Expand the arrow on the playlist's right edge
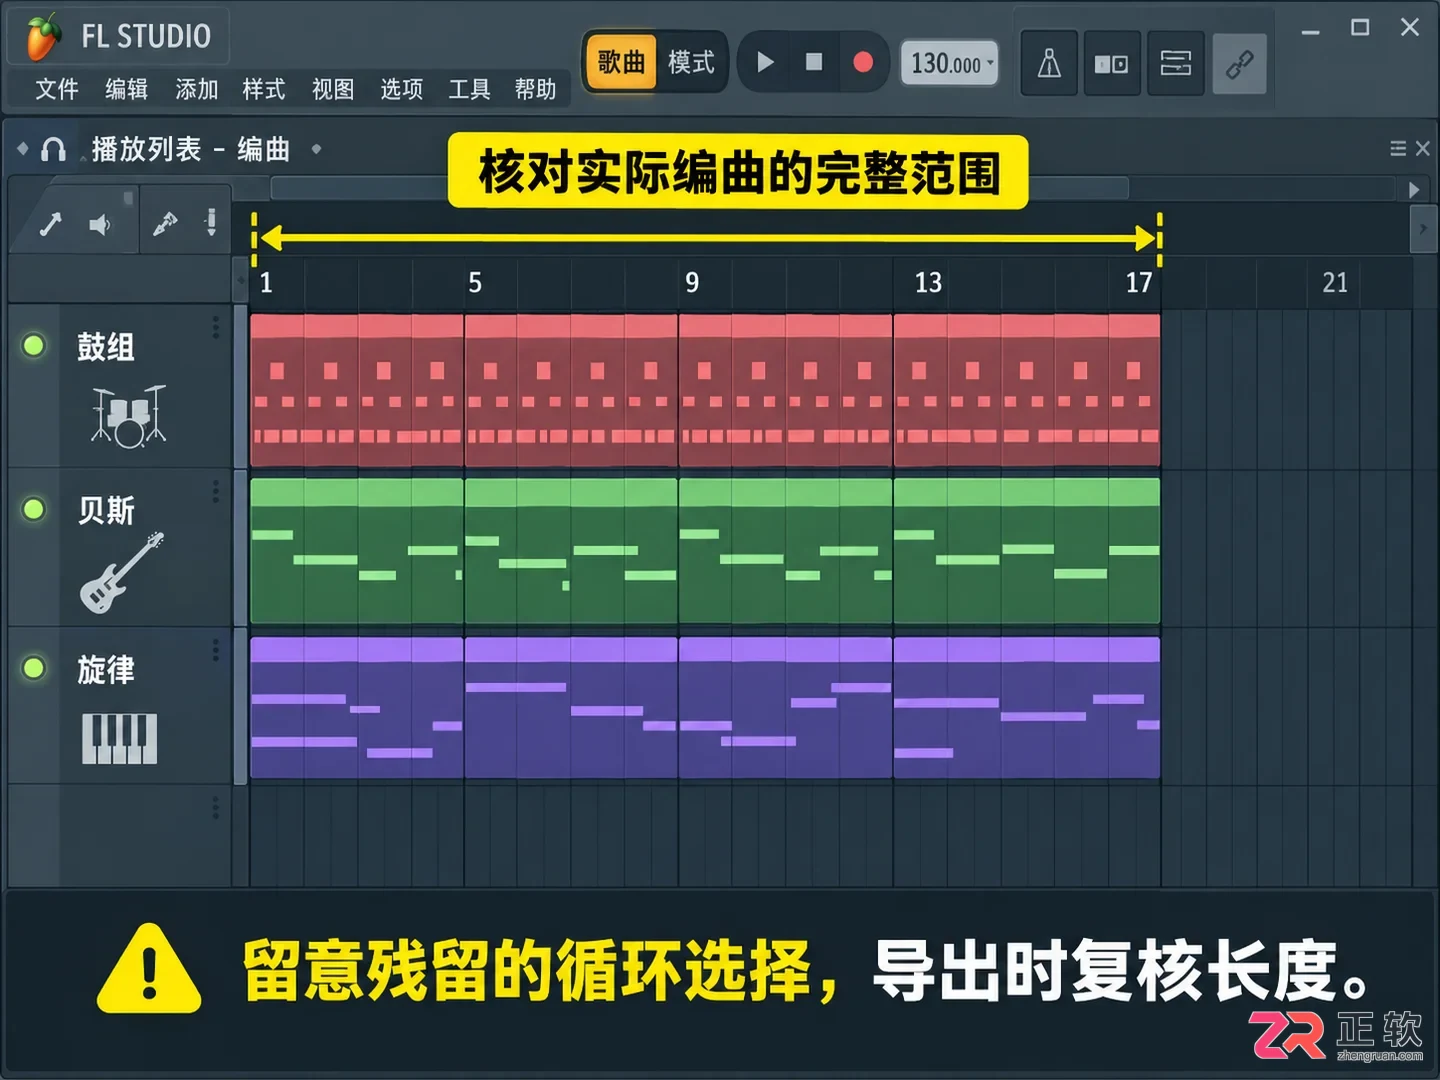1440x1080 pixels. 1423,229
